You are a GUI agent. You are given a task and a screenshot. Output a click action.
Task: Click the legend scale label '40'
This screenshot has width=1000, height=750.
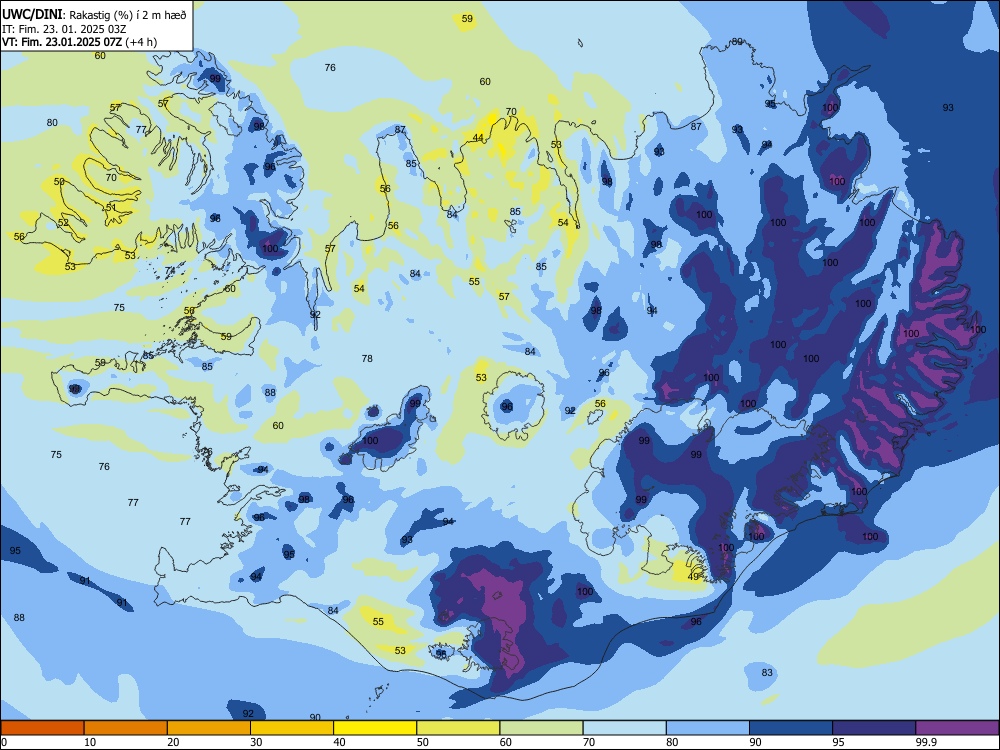coord(339,742)
